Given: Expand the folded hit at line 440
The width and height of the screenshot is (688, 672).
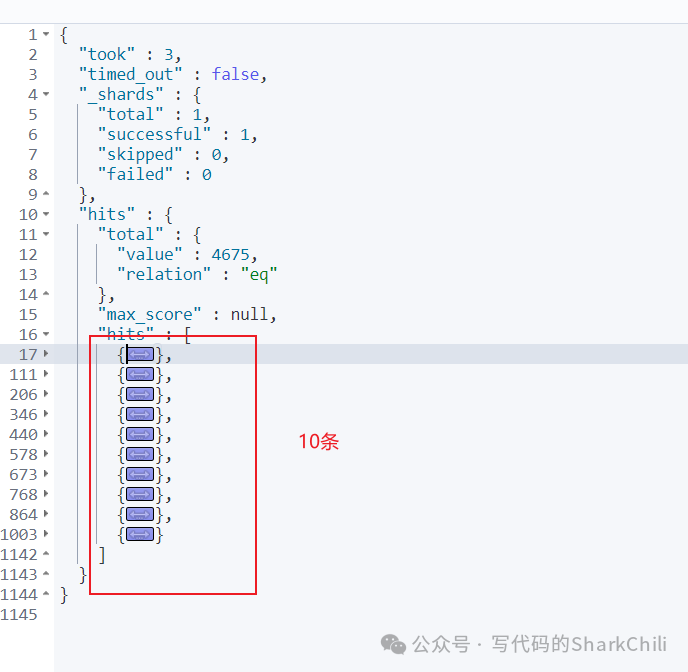Looking at the screenshot, I should [x=46, y=434].
